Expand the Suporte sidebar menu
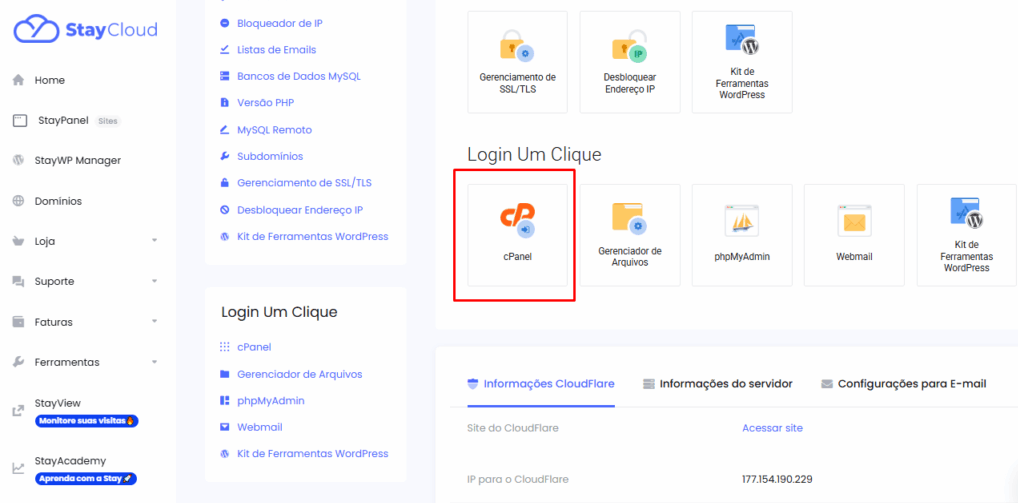The width and height of the screenshot is (1018, 503). point(85,282)
